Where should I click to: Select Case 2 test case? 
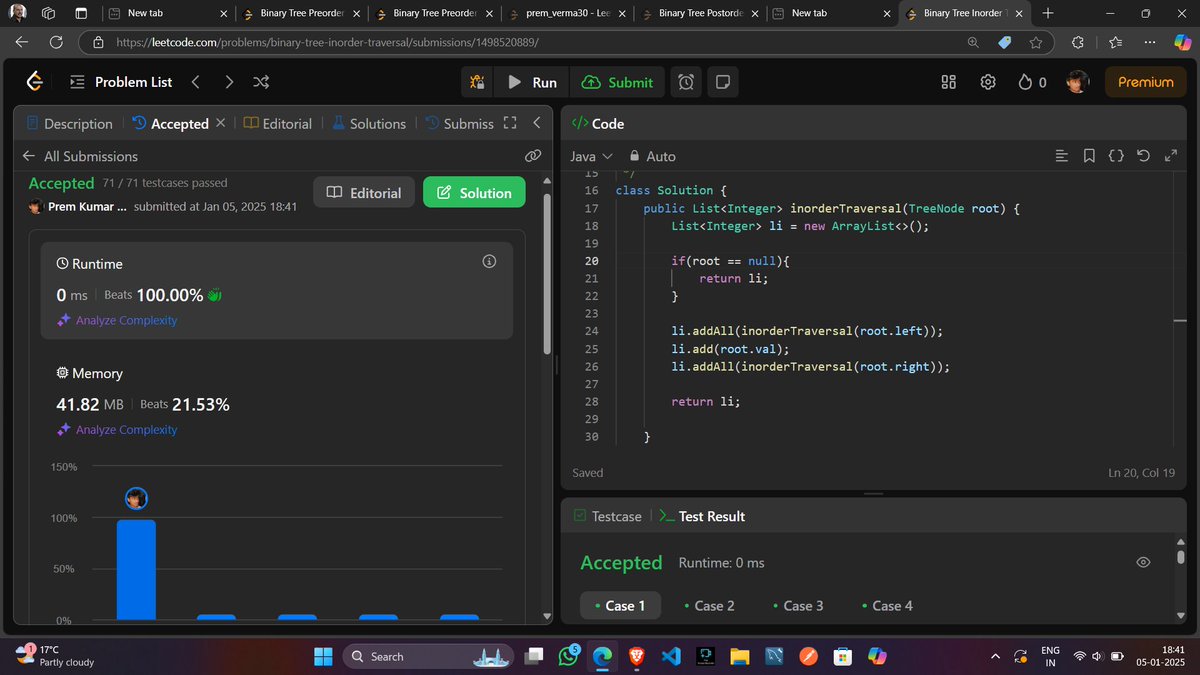[709, 605]
